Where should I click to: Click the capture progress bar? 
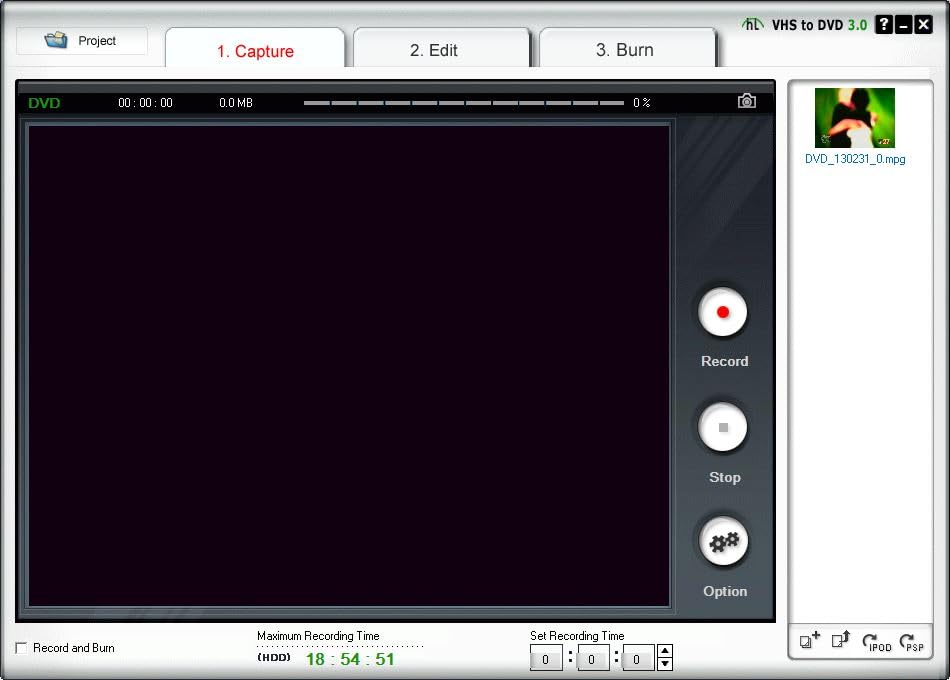(x=463, y=102)
